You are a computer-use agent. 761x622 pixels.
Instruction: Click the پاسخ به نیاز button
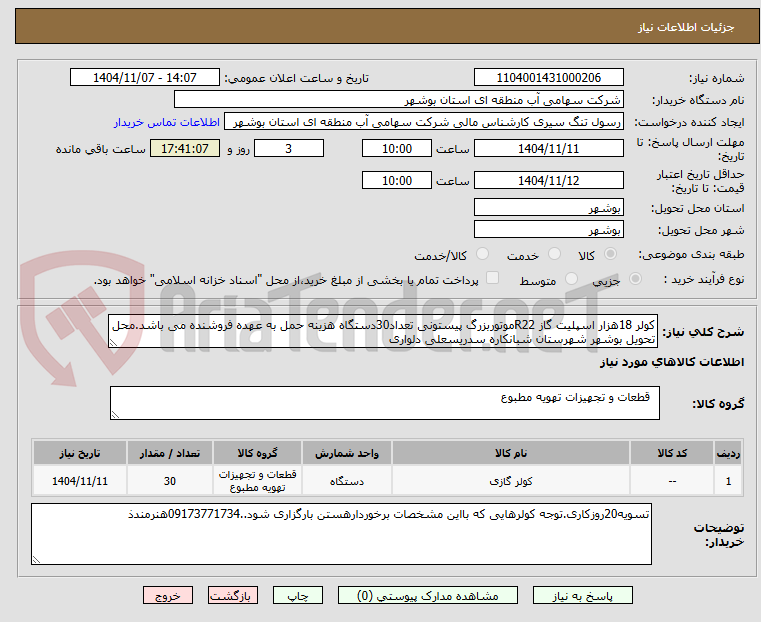click(x=582, y=596)
